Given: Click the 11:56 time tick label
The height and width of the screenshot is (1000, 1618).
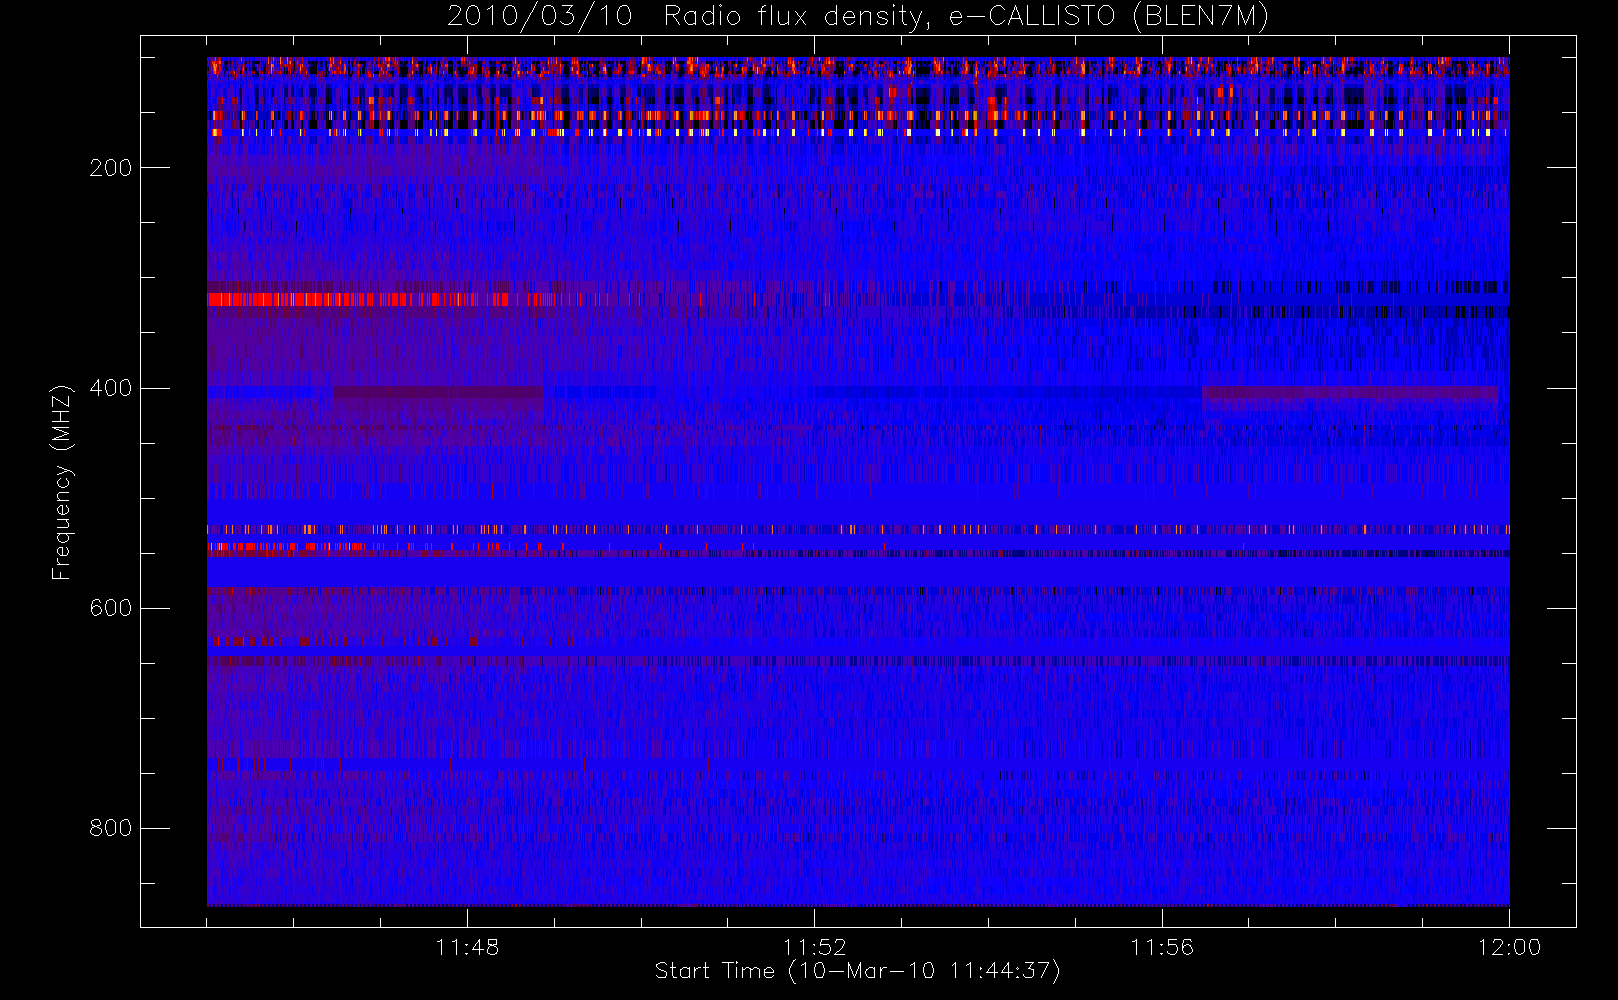Looking at the screenshot, I should 1162,947.
